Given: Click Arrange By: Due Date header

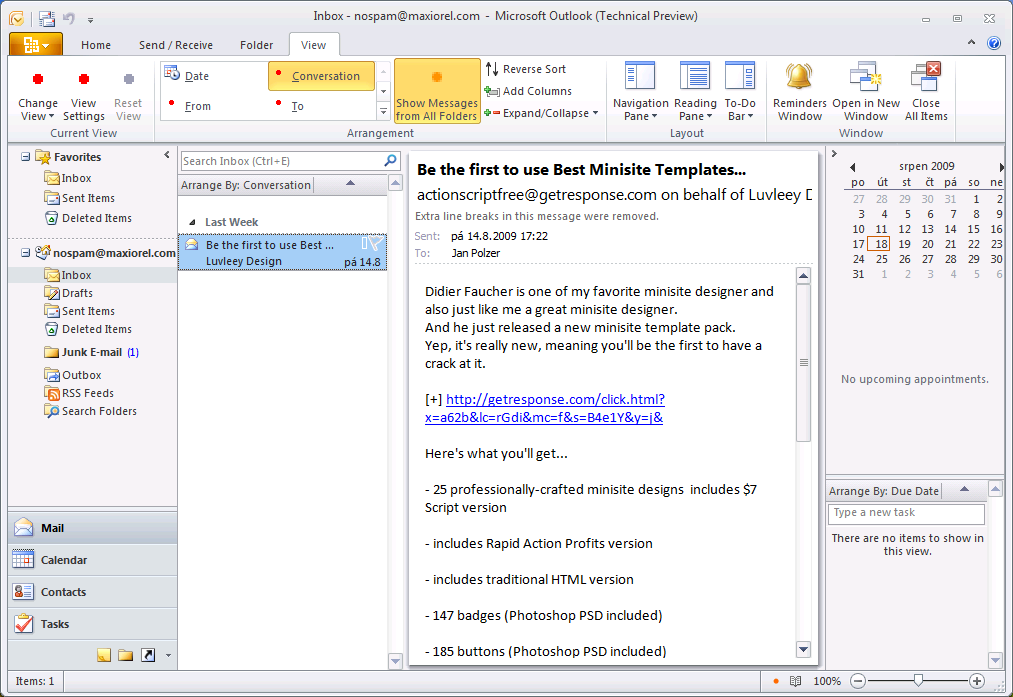Looking at the screenshot, I should tap(883, 491).
